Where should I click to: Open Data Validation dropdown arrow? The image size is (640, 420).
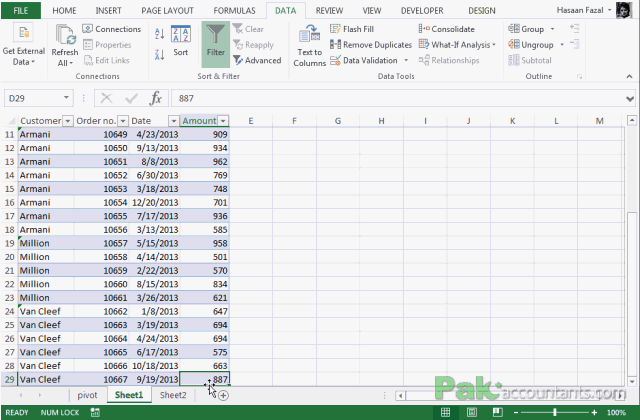(x=406, y=60)
